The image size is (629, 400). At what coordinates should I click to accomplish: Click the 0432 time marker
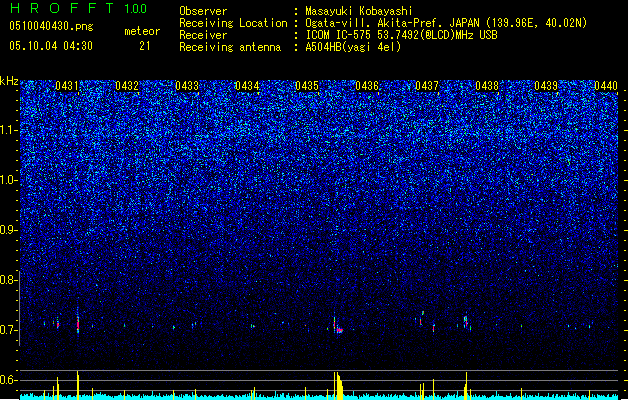(x=127, y=86)
